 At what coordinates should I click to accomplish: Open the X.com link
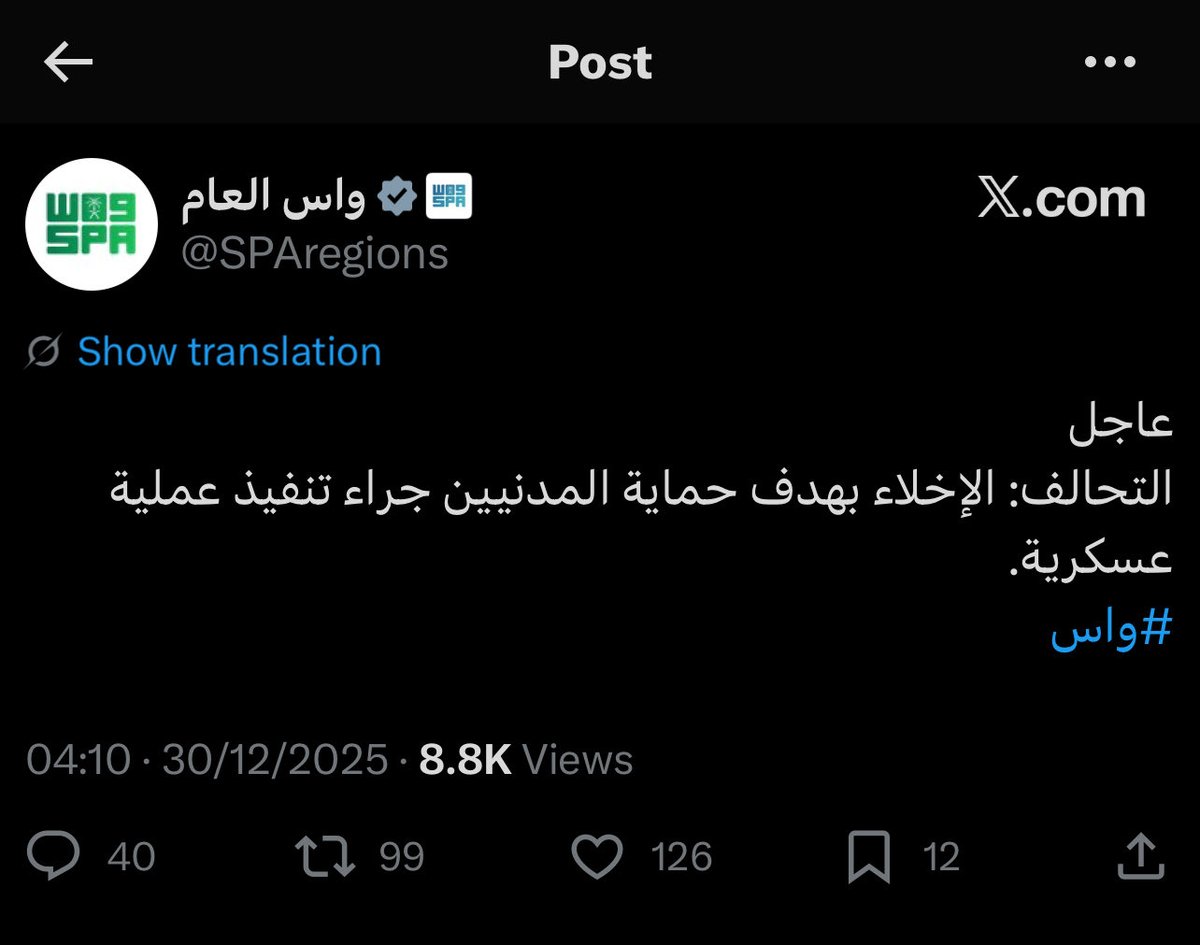click(x=1062, y=198)
